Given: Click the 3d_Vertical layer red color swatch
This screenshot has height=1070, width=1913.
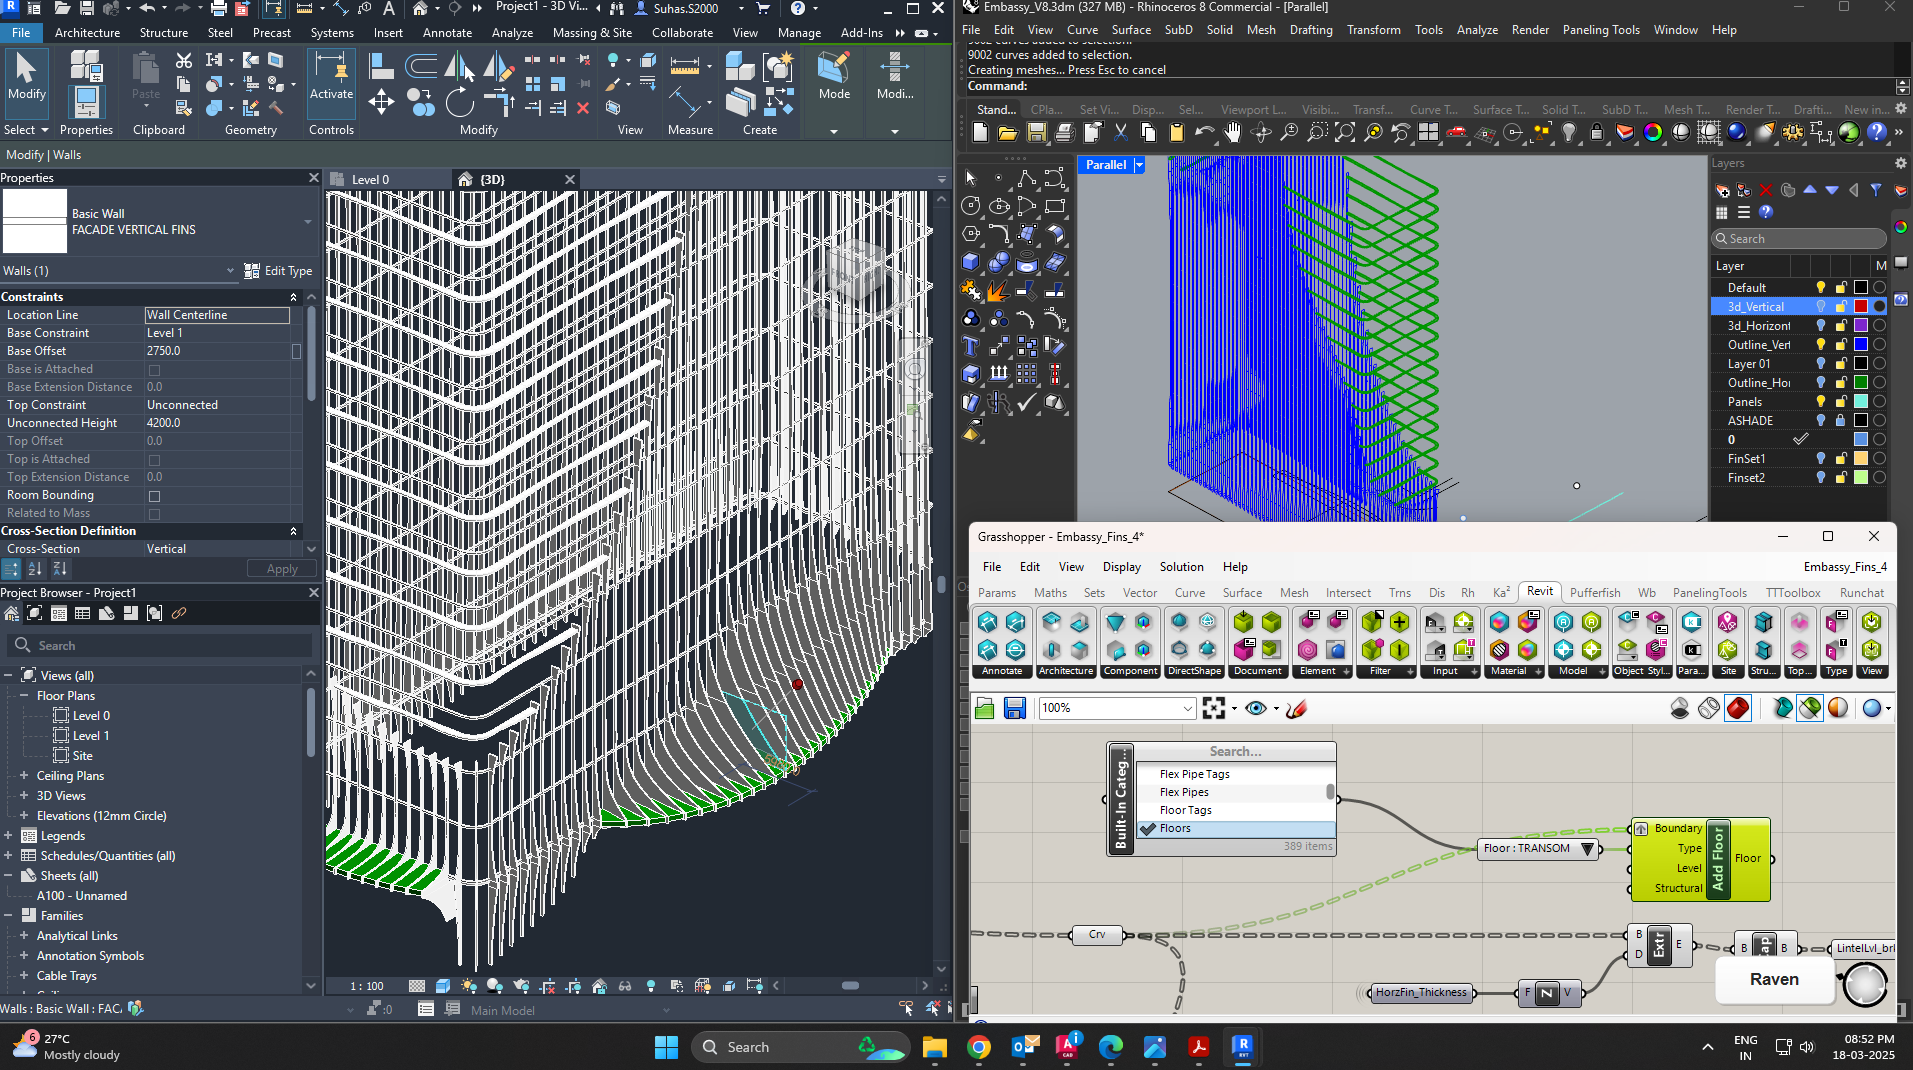Looking at the screenshot, I should click(x=1861, y=307).
